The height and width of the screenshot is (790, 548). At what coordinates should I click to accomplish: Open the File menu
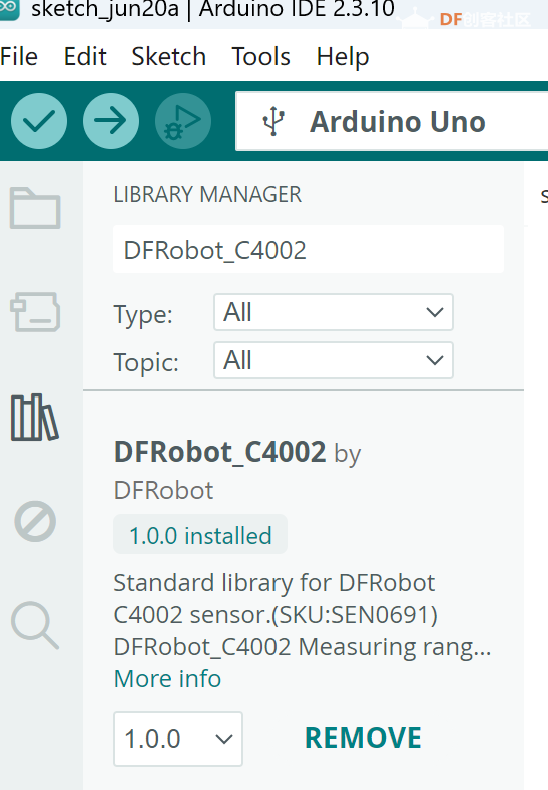click(19, 56)
